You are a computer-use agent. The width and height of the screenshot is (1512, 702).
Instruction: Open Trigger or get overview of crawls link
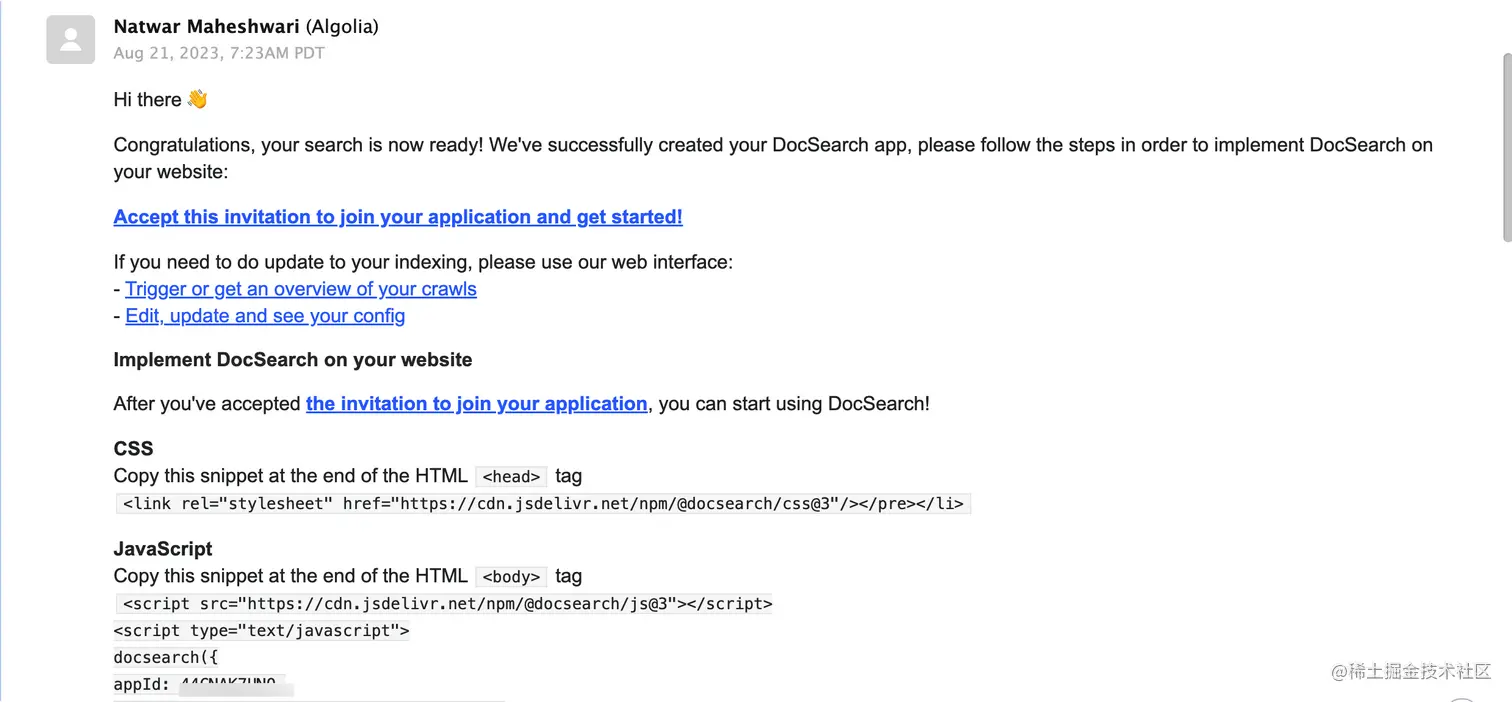pos(301,289)
